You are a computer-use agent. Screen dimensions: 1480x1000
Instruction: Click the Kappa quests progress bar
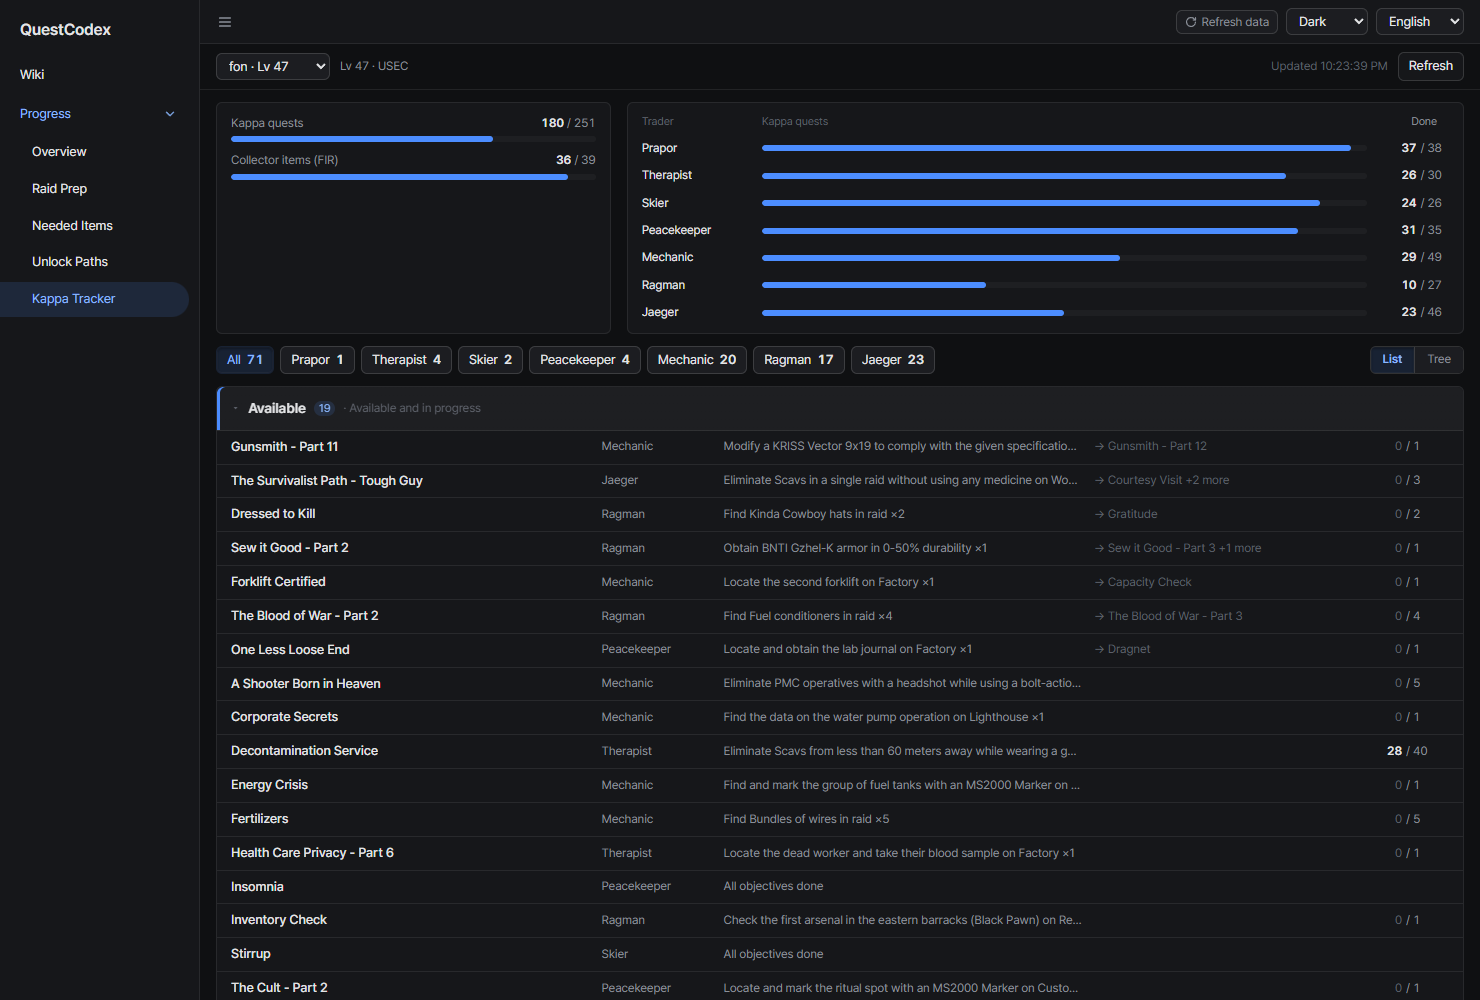[413, 139]
